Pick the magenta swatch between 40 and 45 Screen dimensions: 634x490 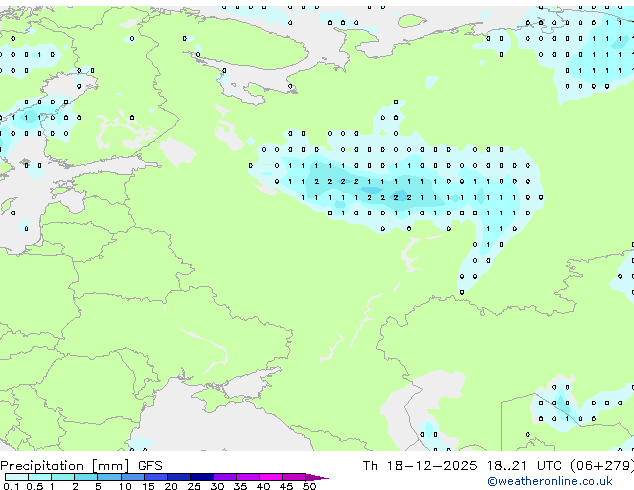[x=271, y=477]
